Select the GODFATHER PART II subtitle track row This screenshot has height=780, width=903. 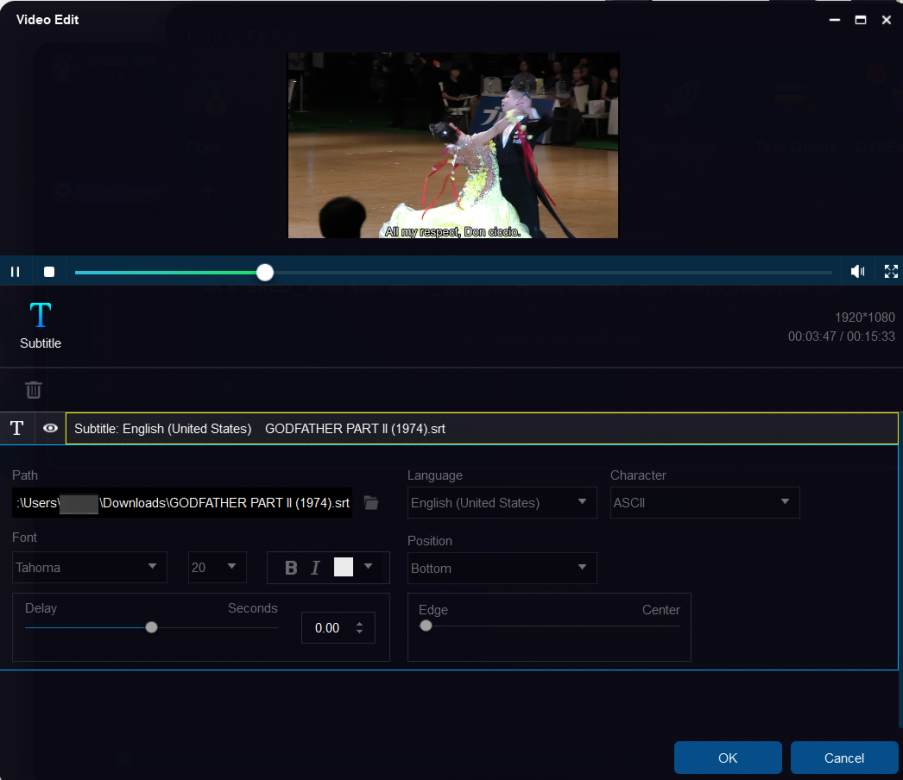pyautogui.click(x=481, y=428)
